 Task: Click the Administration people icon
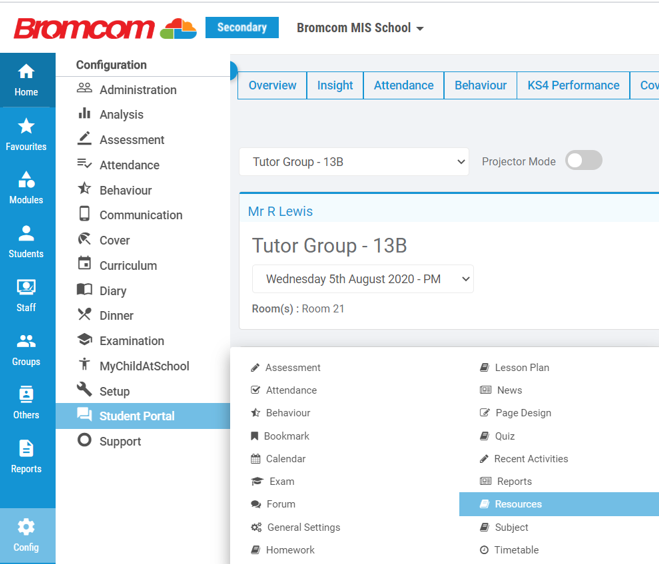(x=84, y=88)
